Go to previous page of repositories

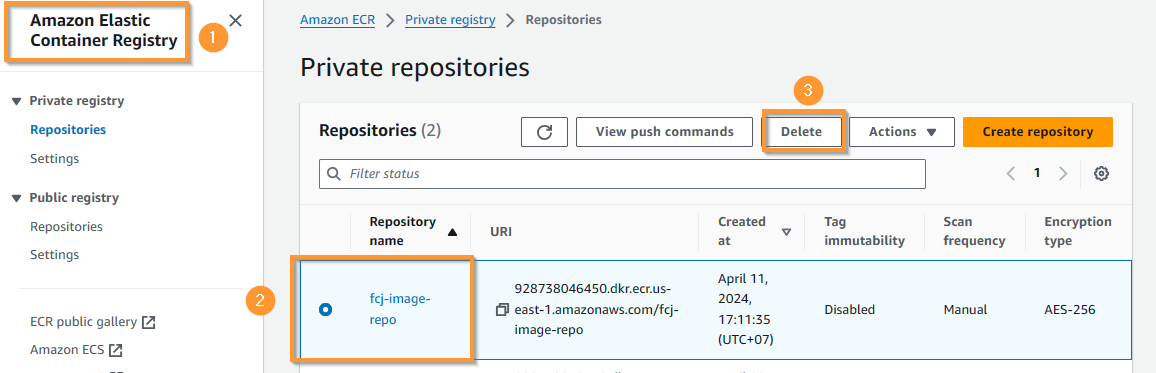pyautogui.click(x=1011, y=174)
